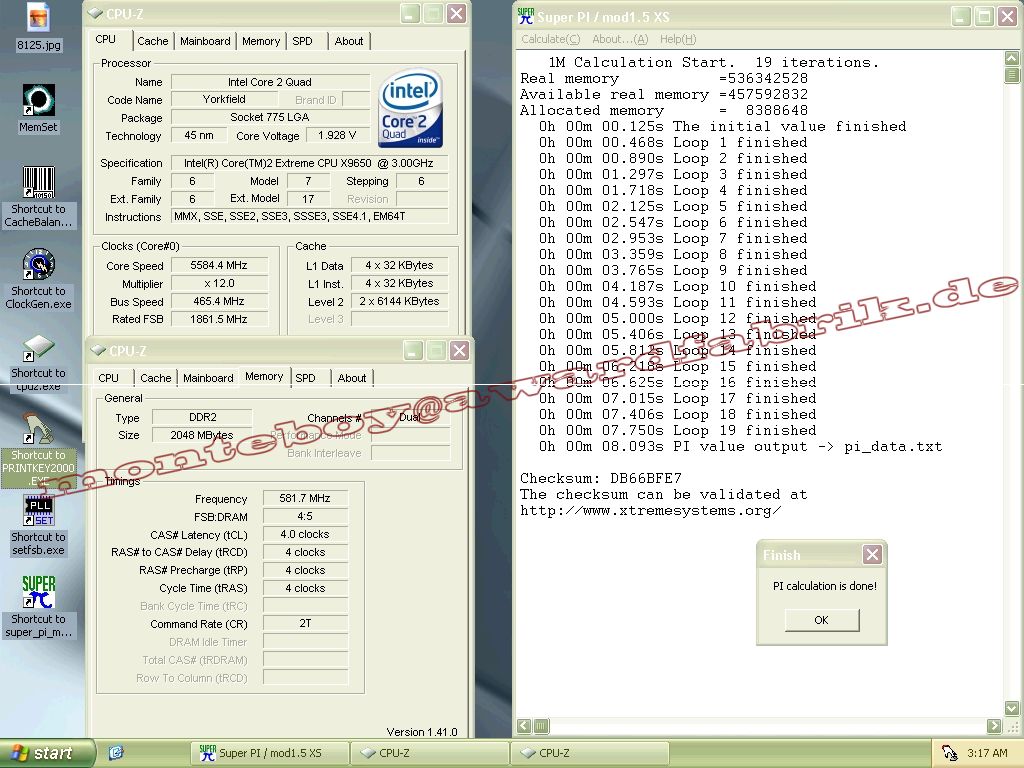Open About...(A) menu in Super PI

[x=620, y=39]
